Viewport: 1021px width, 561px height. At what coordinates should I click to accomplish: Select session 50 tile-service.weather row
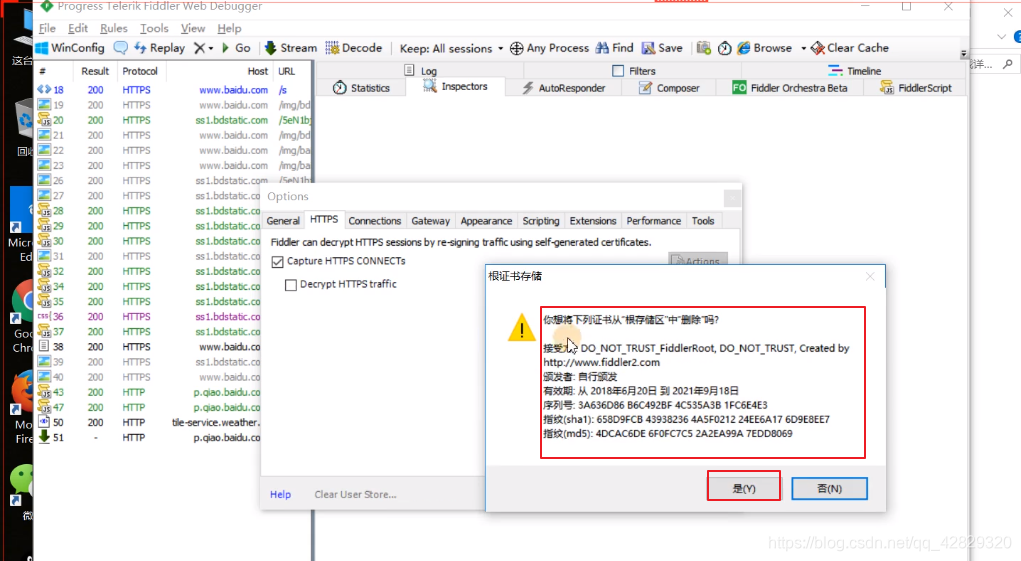pos(148,423)
